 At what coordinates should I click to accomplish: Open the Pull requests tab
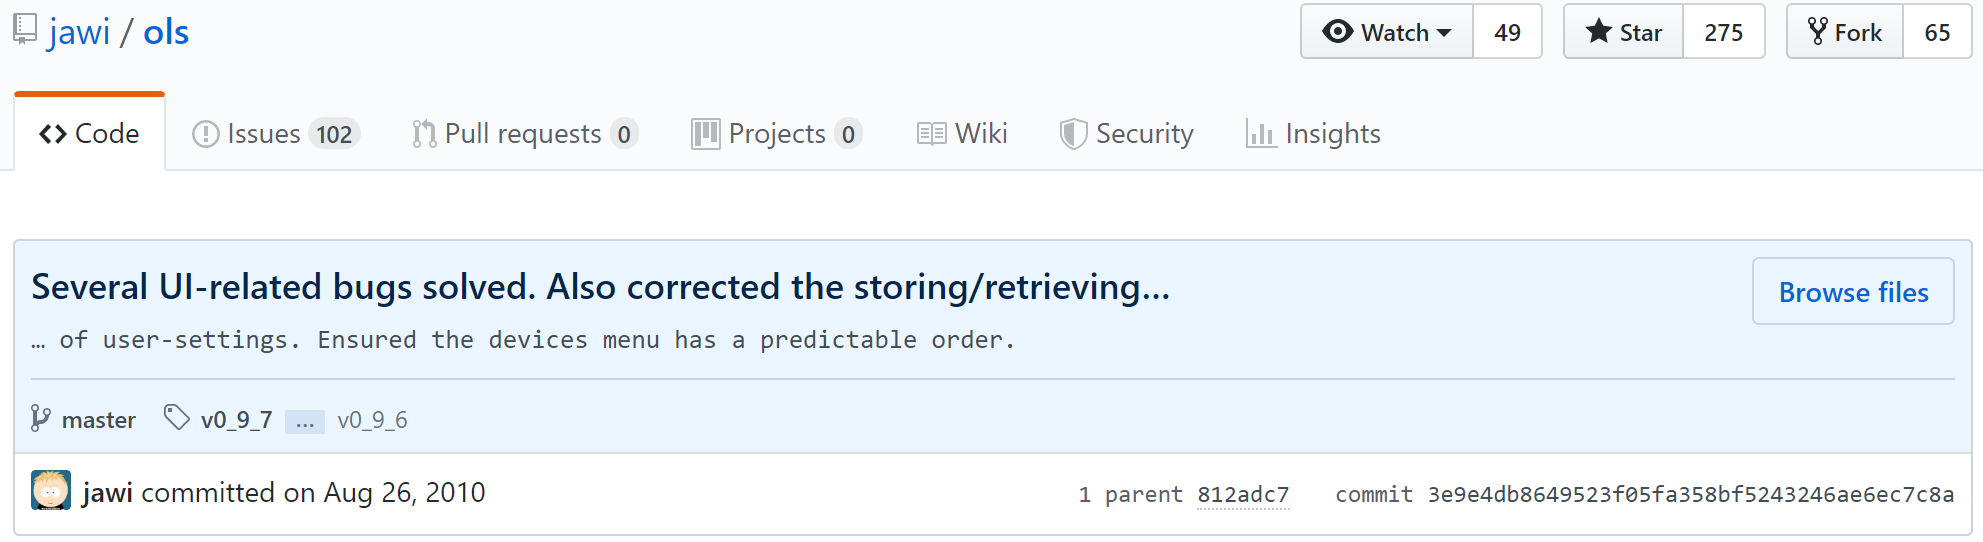pos(524,134)
